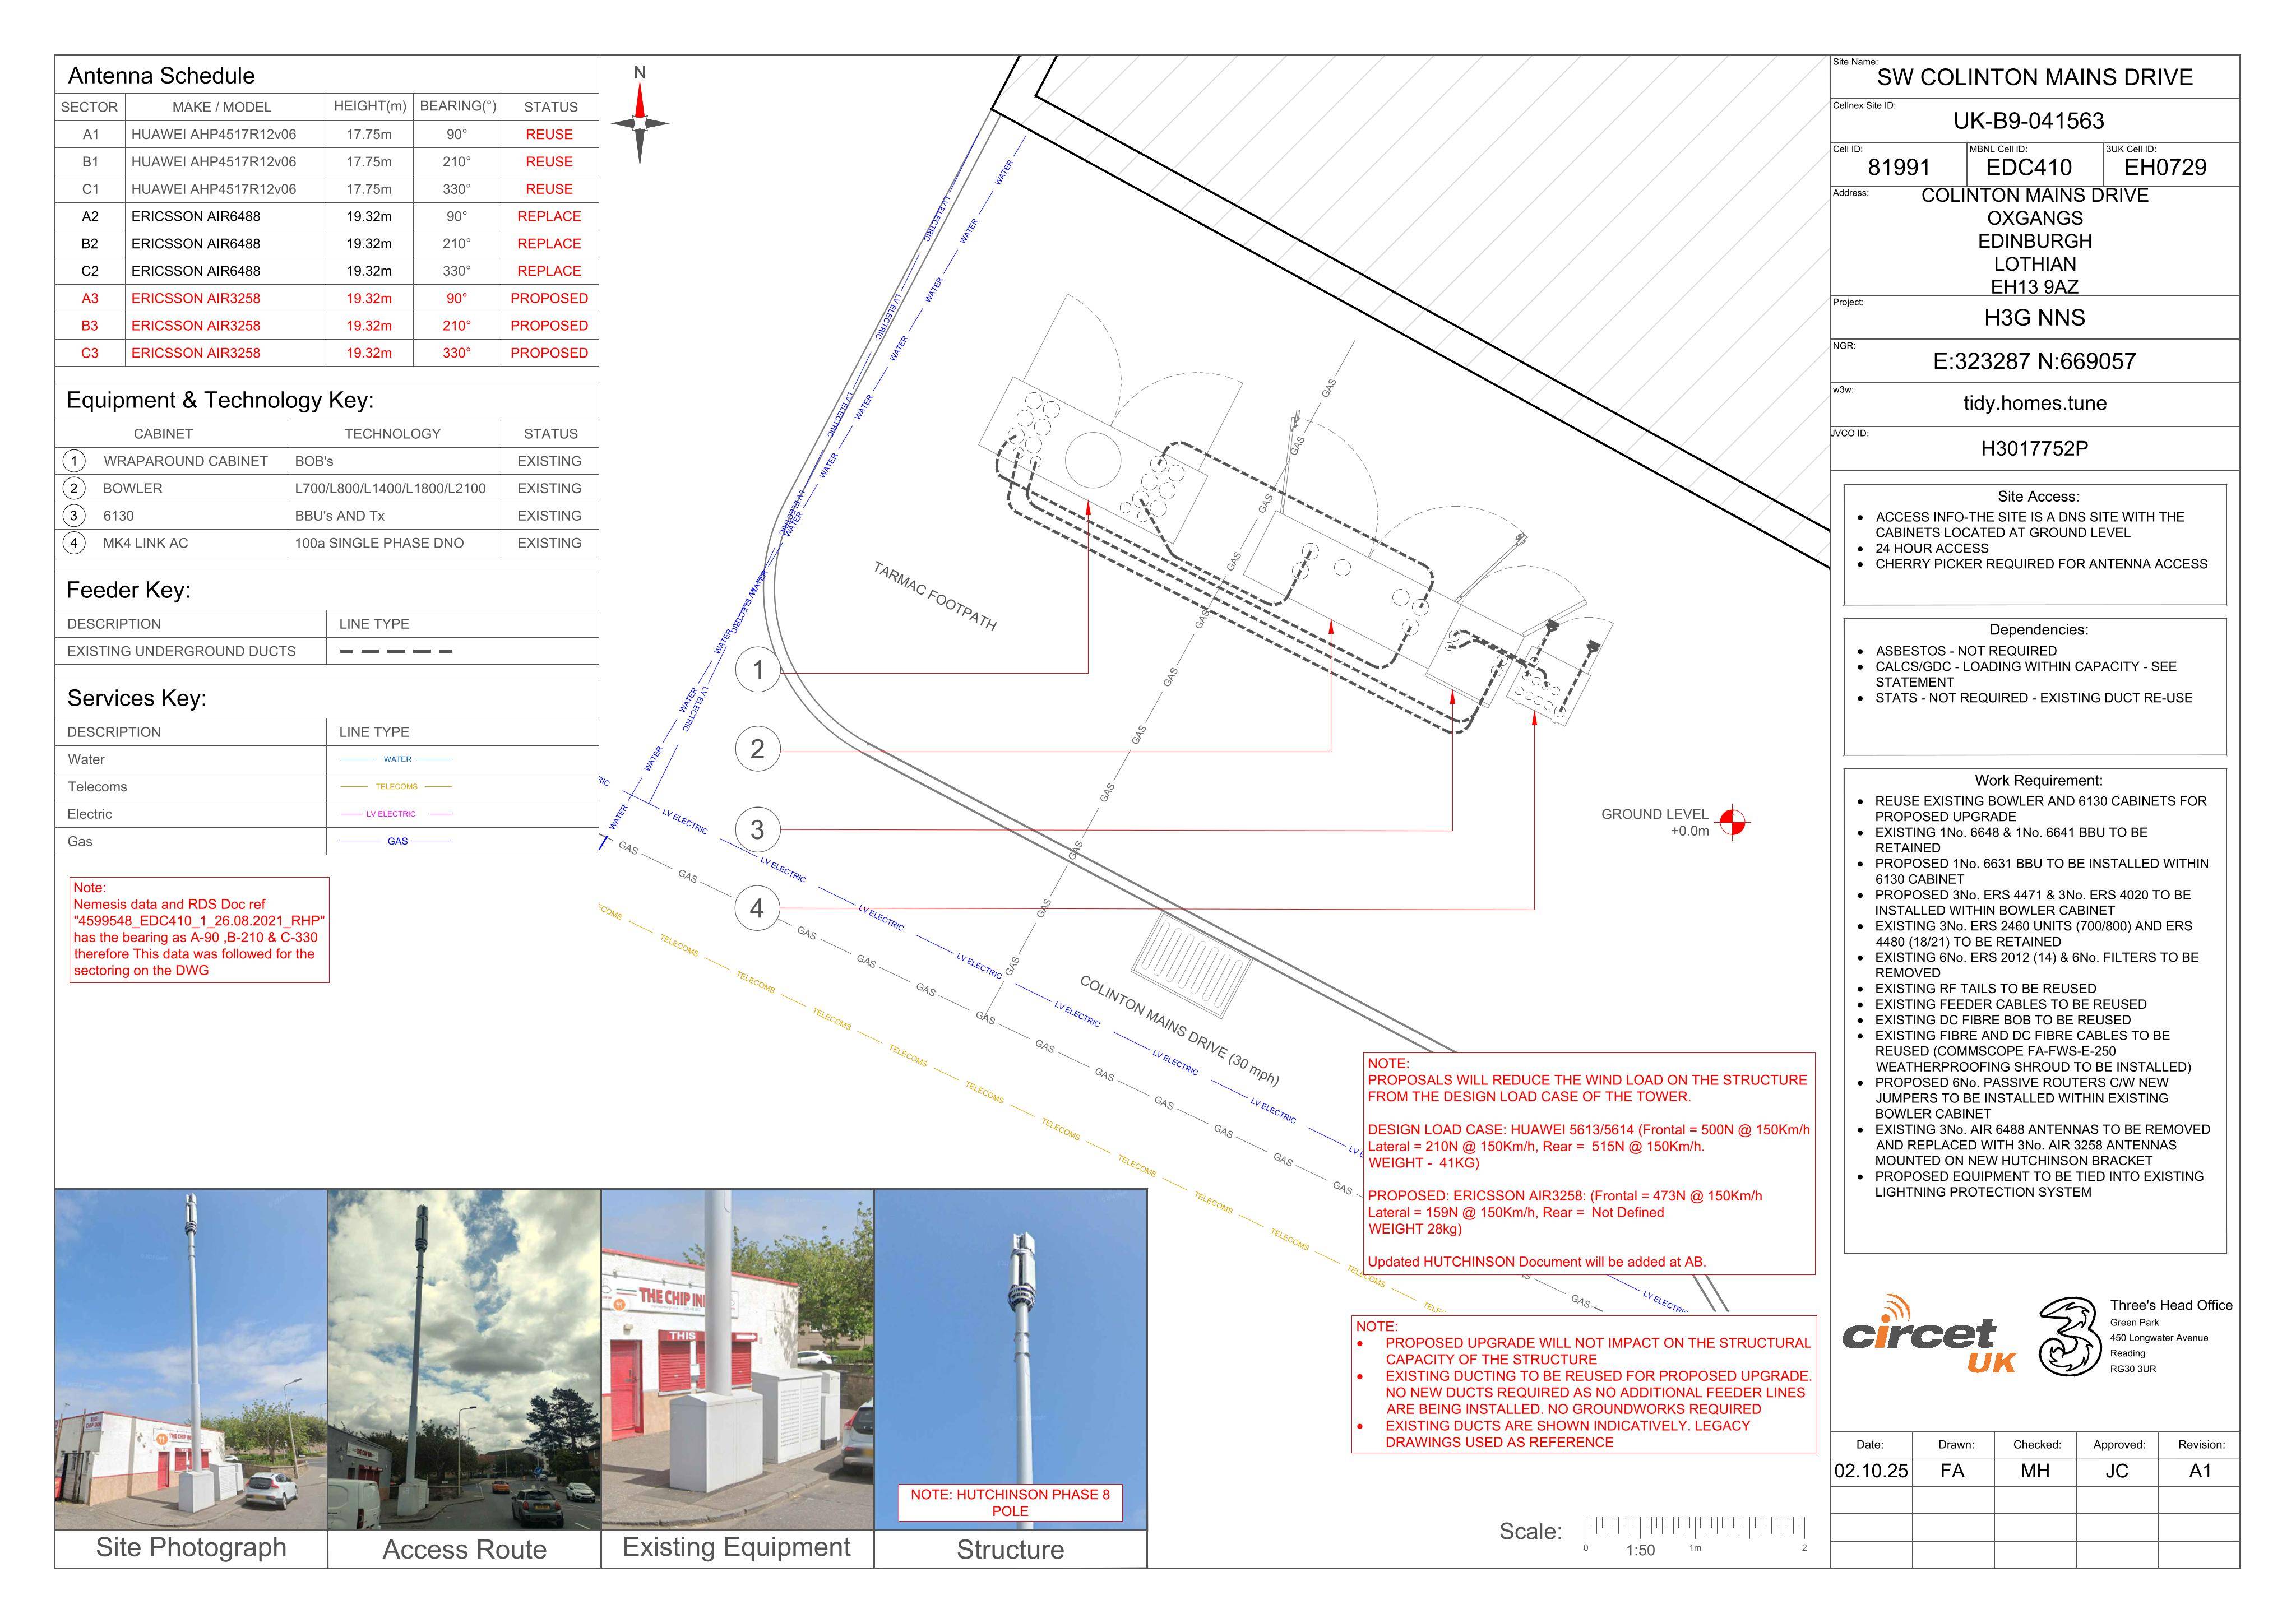The height and width of the screenshot is (1623, 2296).
Task: Open the Site Photograph thumbnail
Action: (x=191, y=1360)
